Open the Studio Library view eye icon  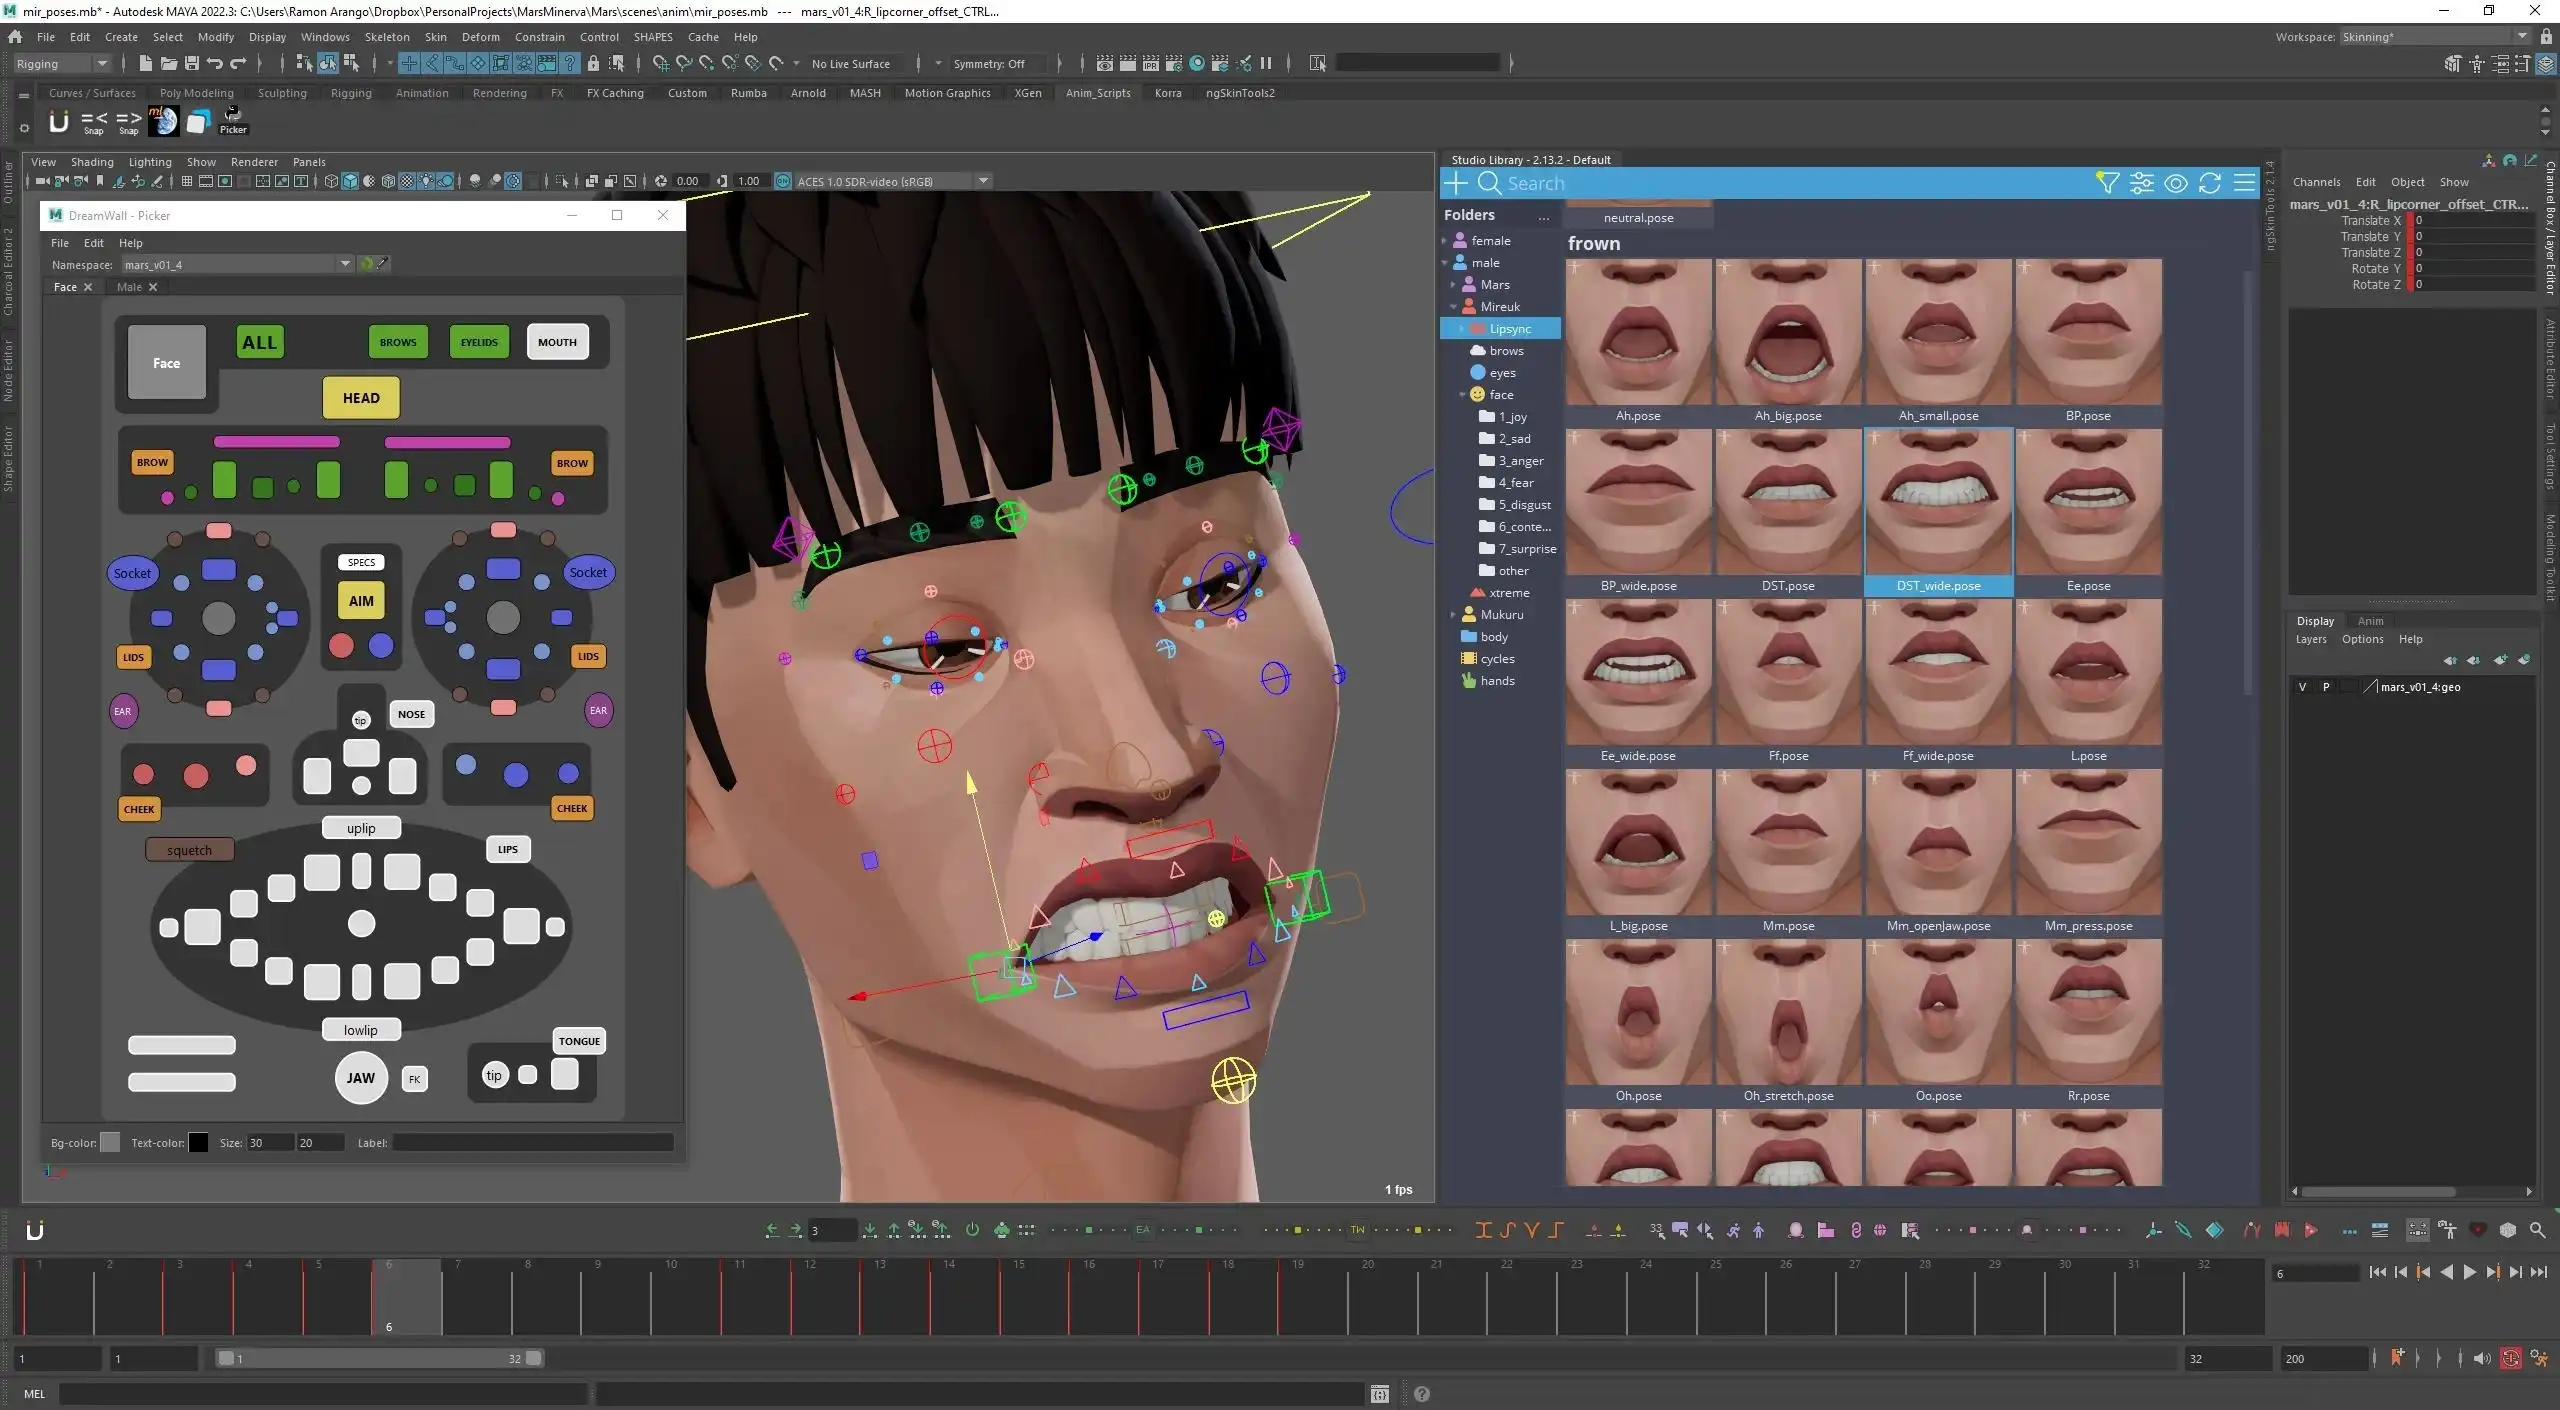[2175, 183]
